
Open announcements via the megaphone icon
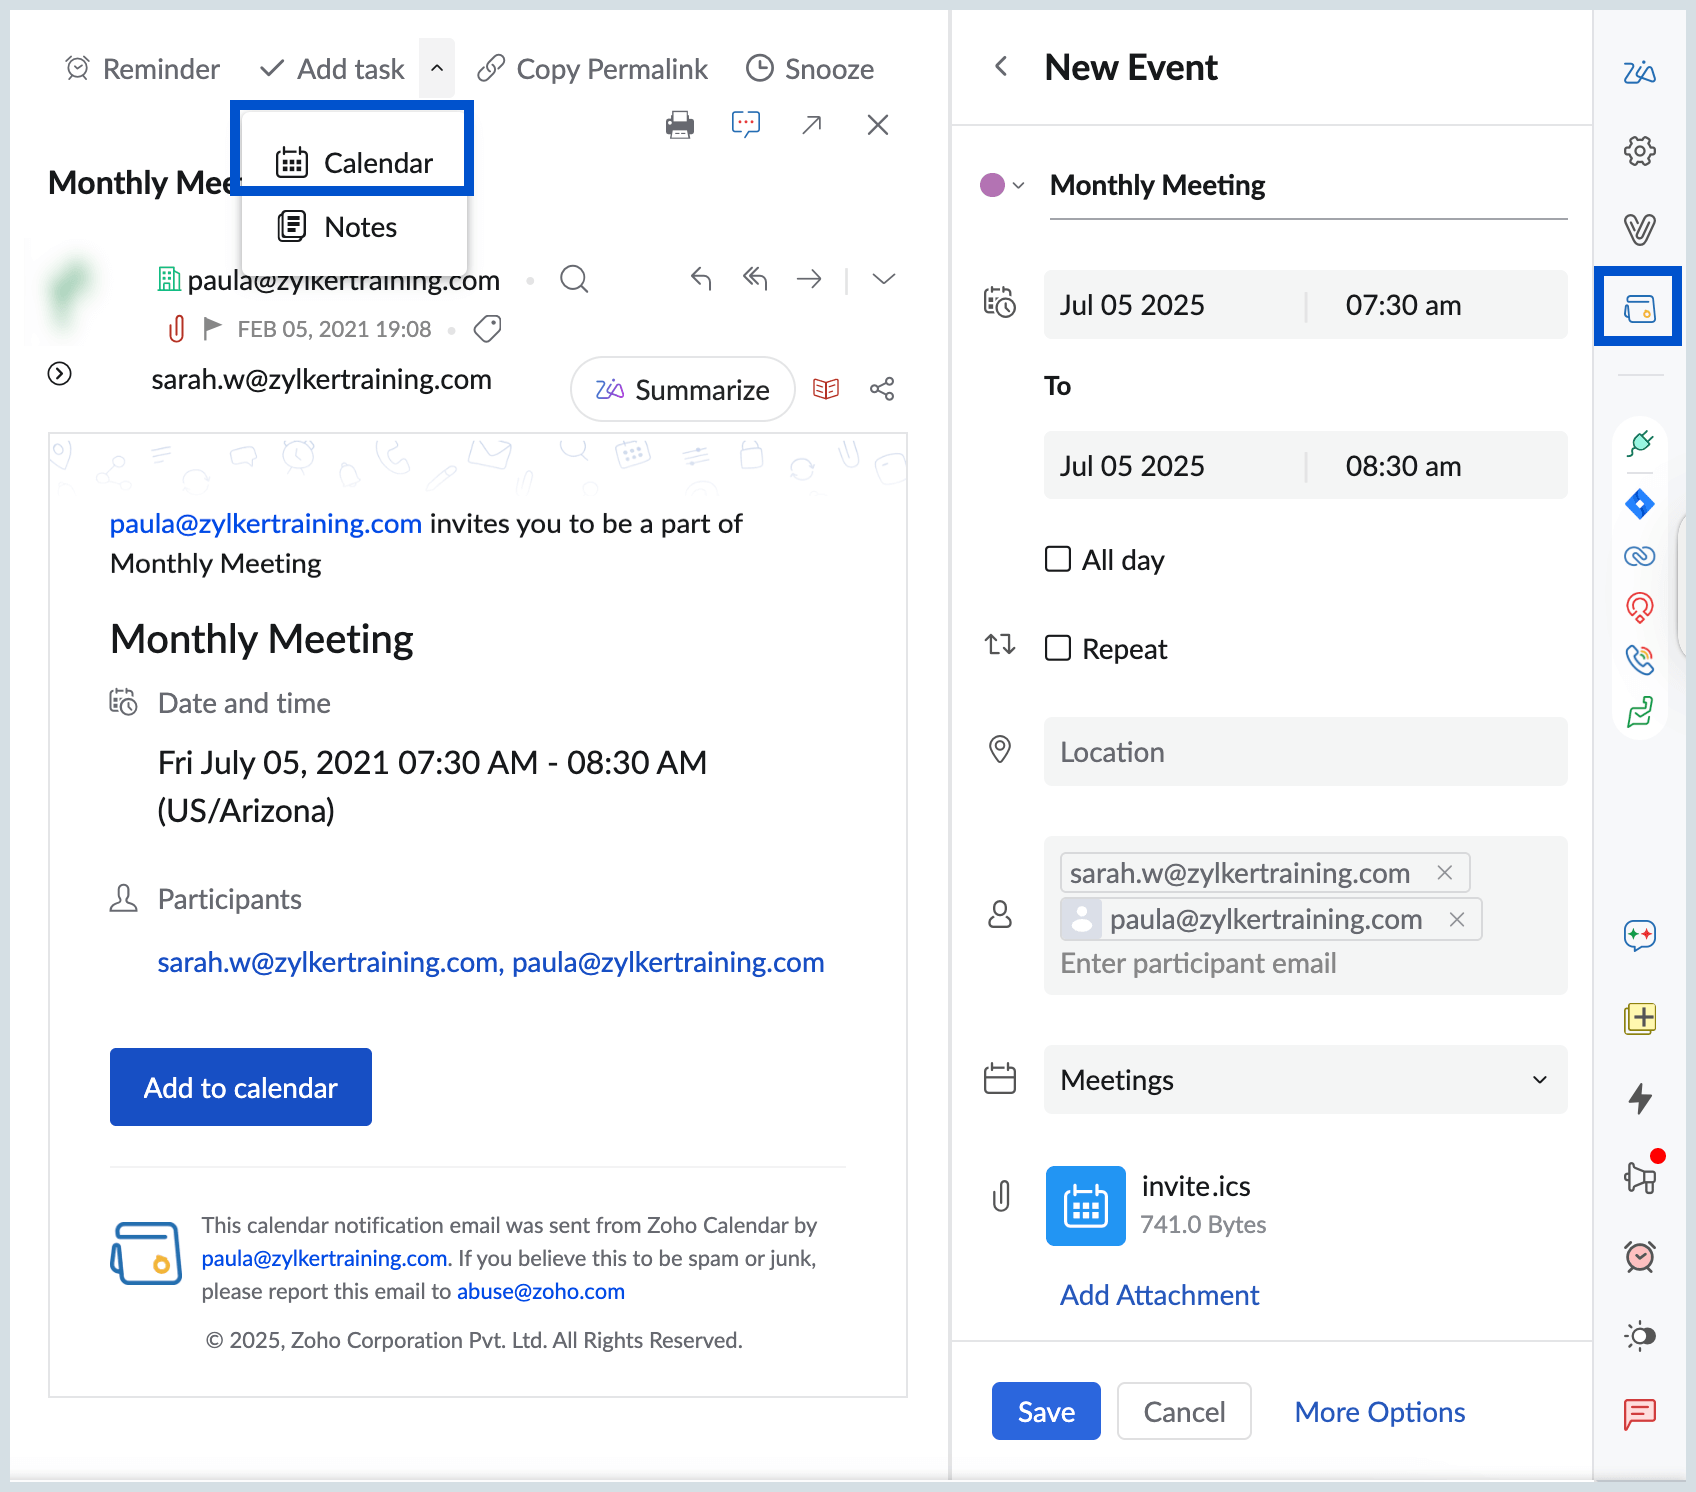pos(1640,1176)
